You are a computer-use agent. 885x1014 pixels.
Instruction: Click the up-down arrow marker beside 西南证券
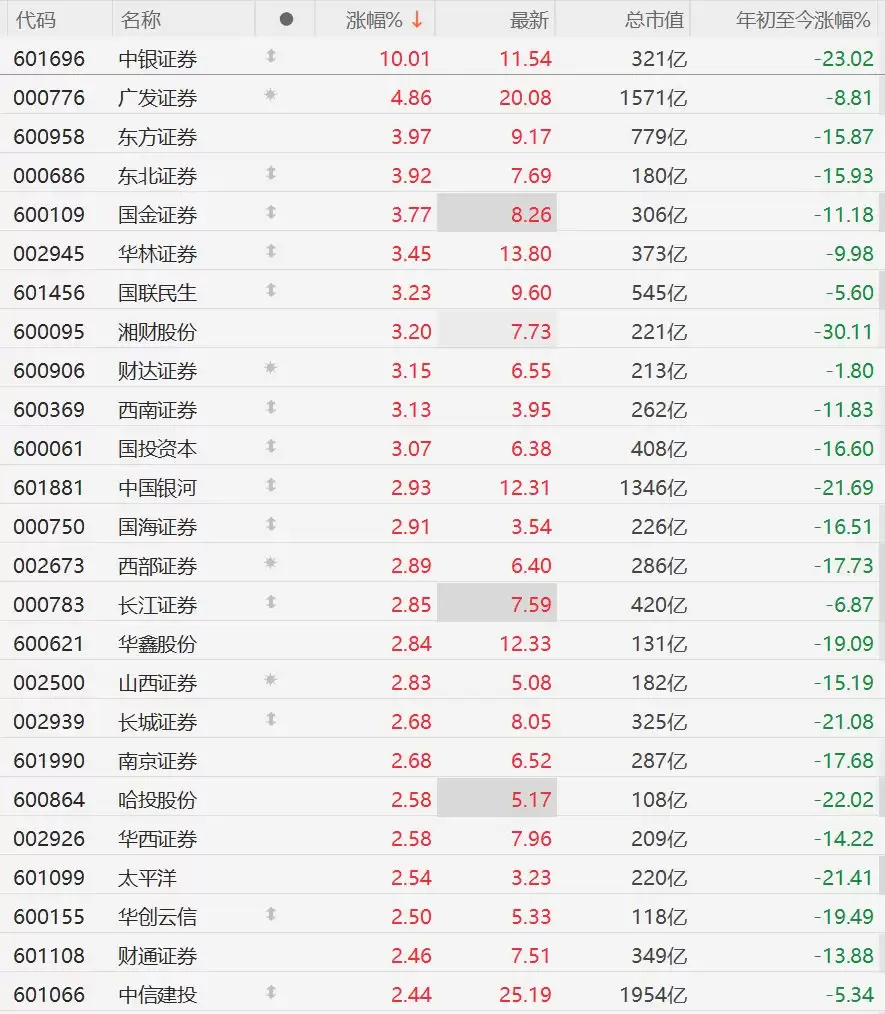[x=271, y=407]
